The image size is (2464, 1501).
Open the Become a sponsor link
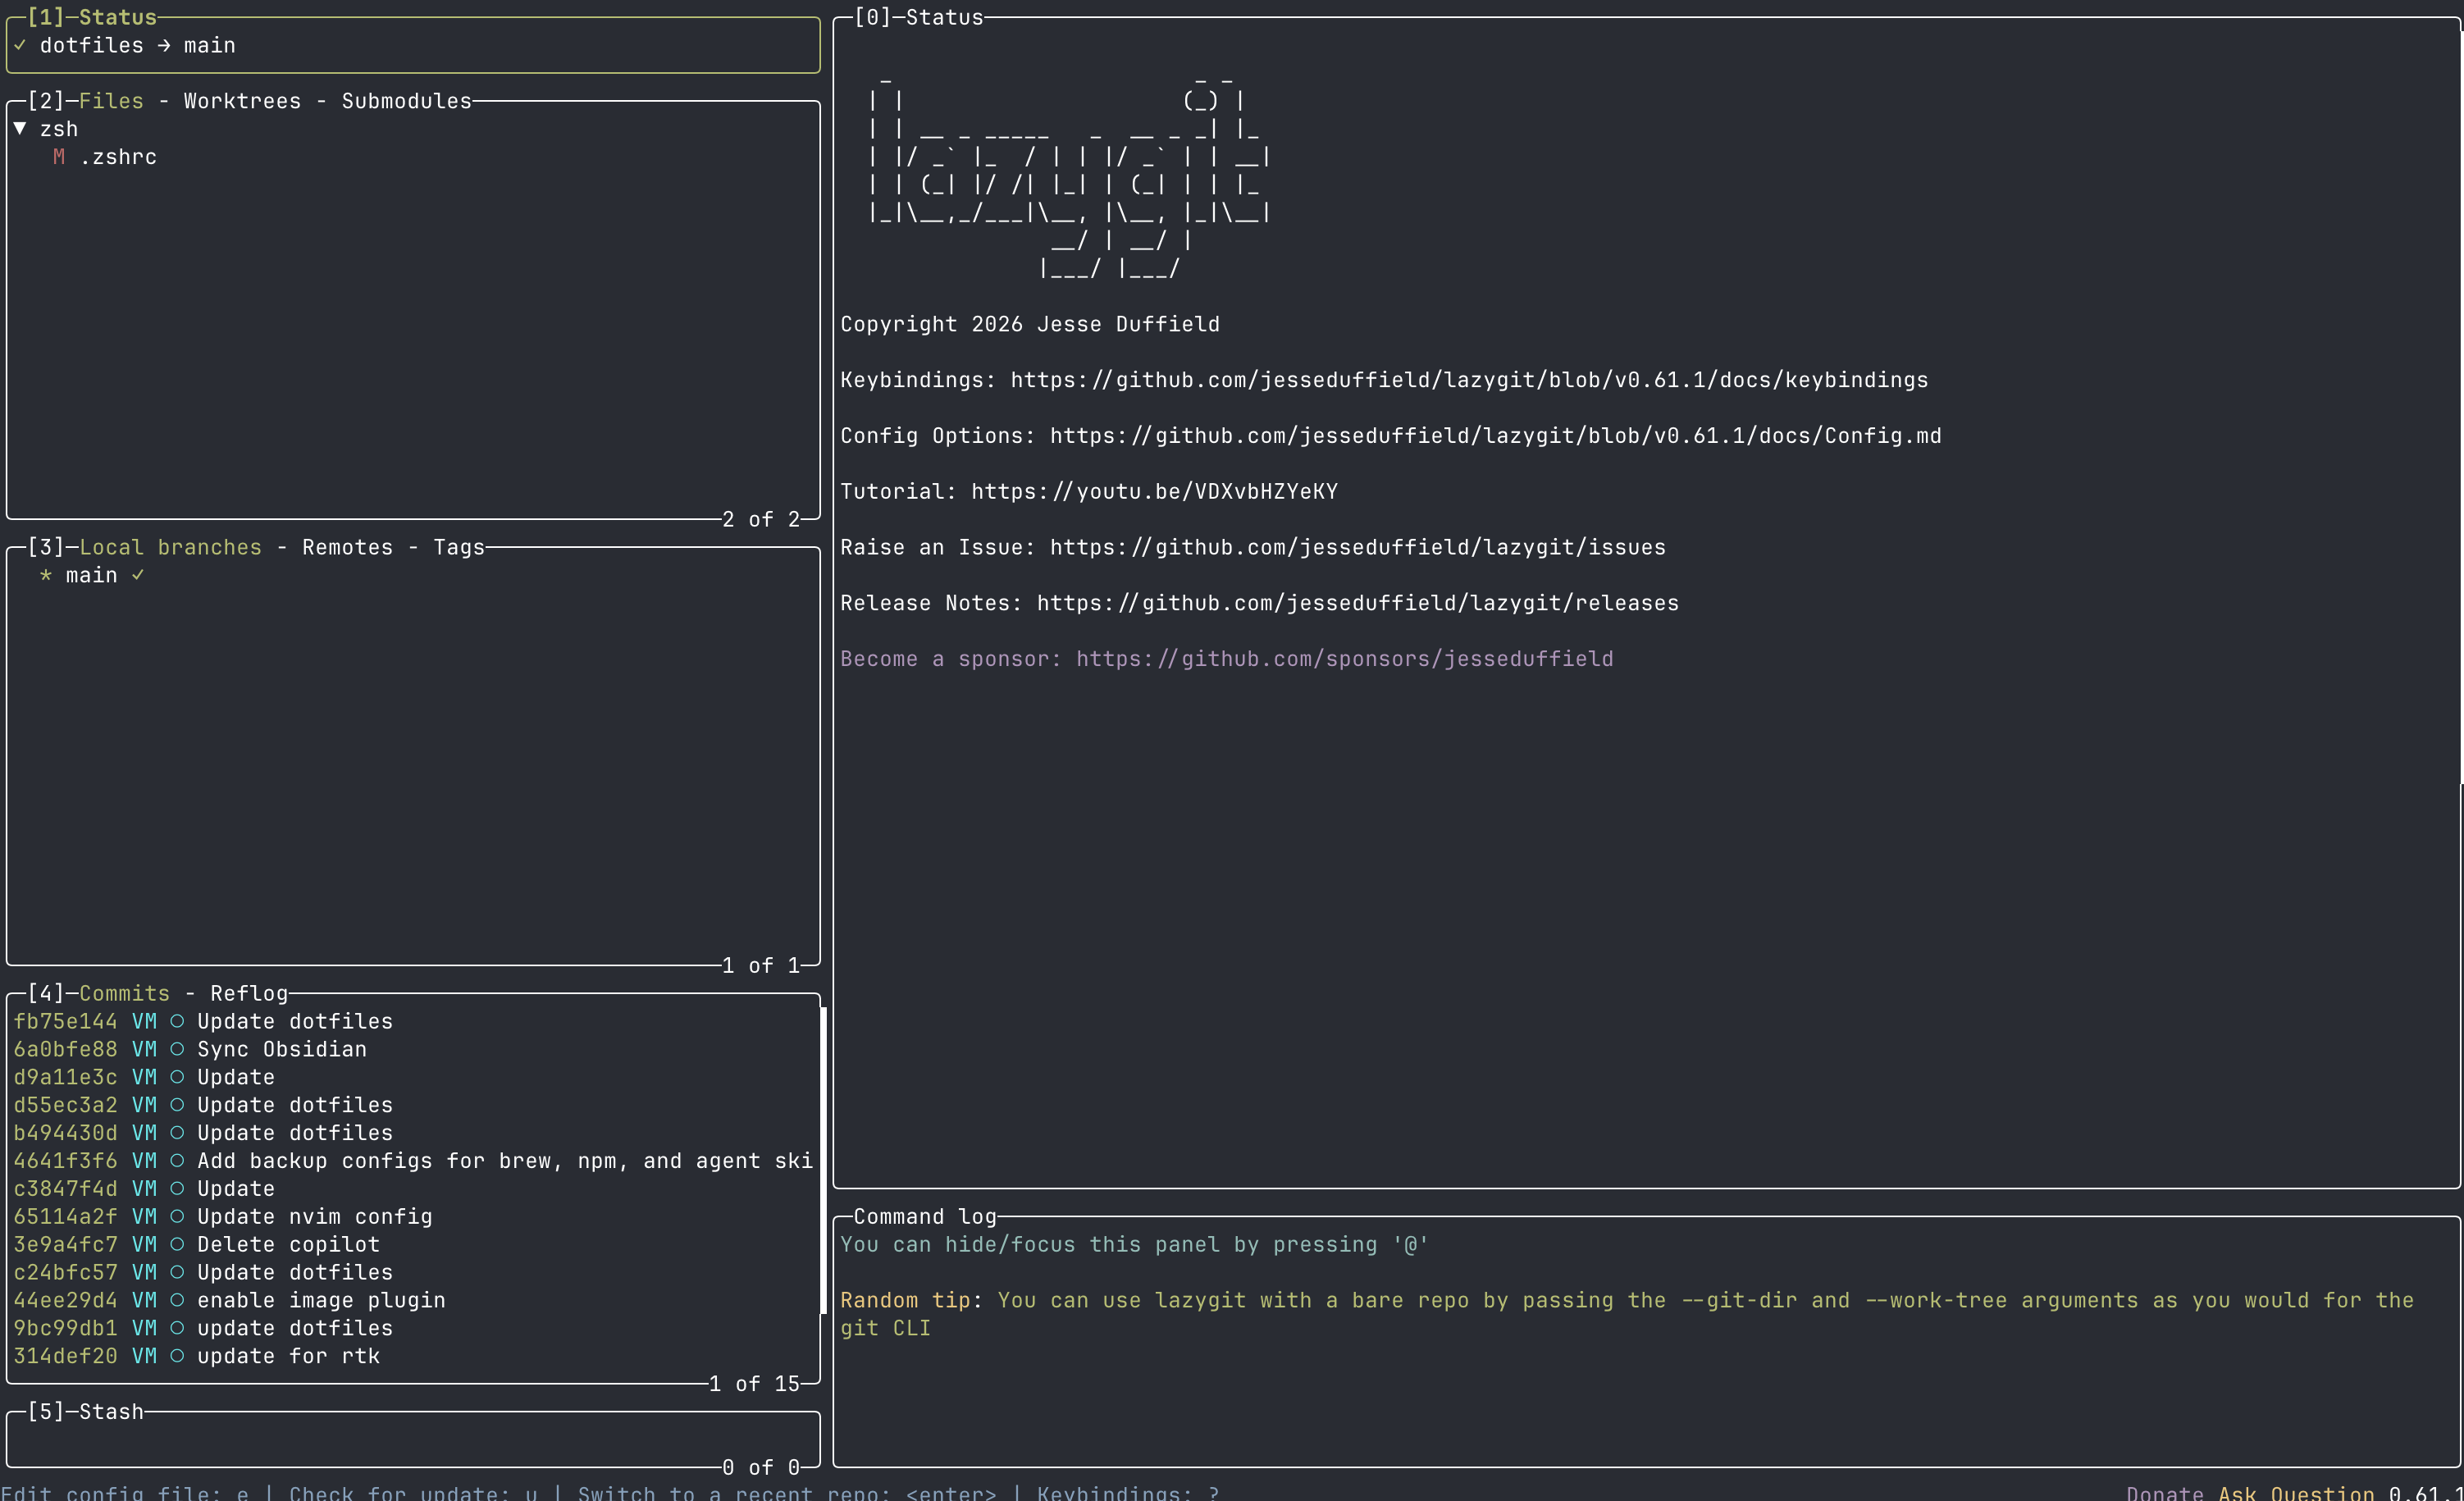[x=1344, y=659]
